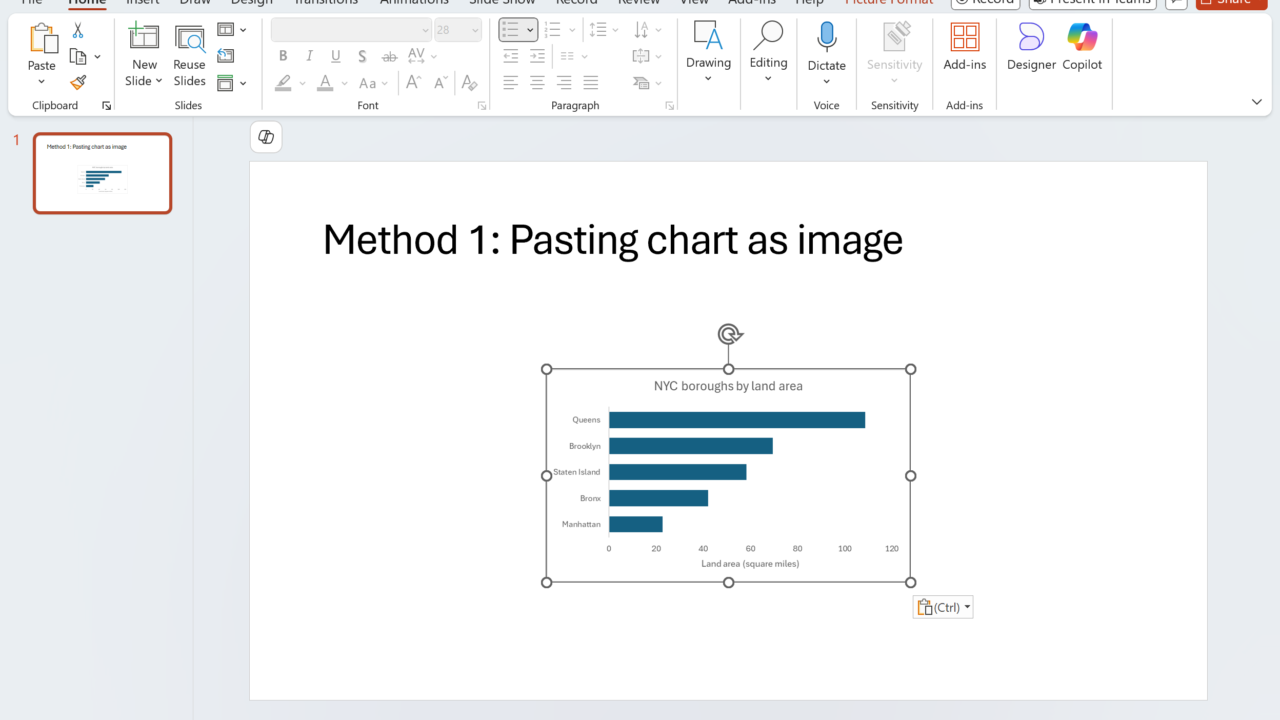The height and width of the screenshot is (720, 1280).
Task: Click the font color swatch
Action: (x=325, y=83)
